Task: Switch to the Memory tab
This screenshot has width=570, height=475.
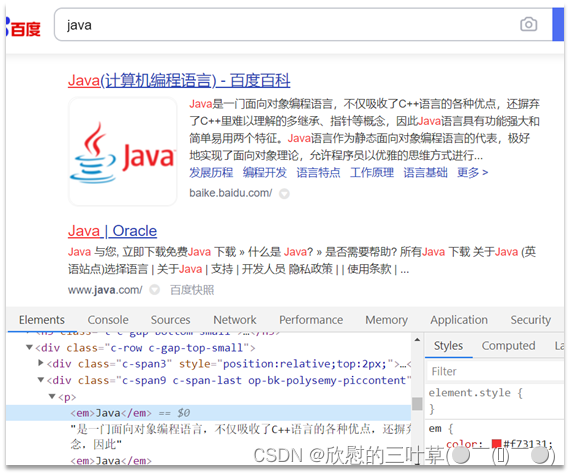Action: [x=386, y=320]
